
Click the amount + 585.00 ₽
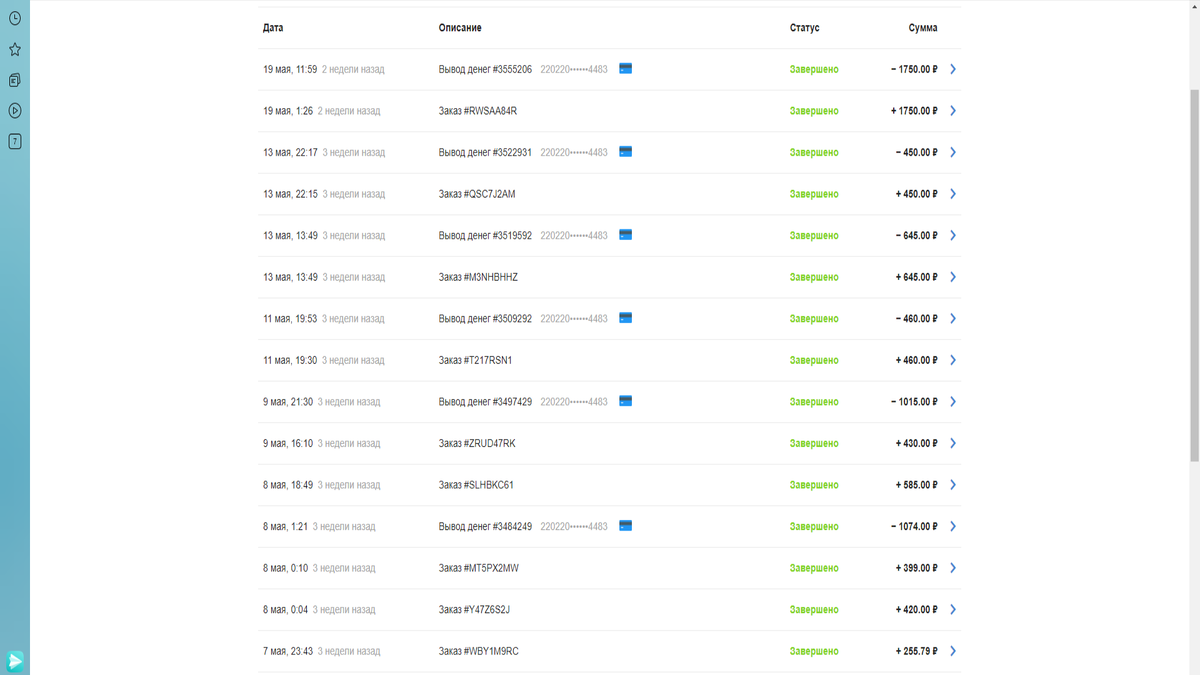pos(917,485)
